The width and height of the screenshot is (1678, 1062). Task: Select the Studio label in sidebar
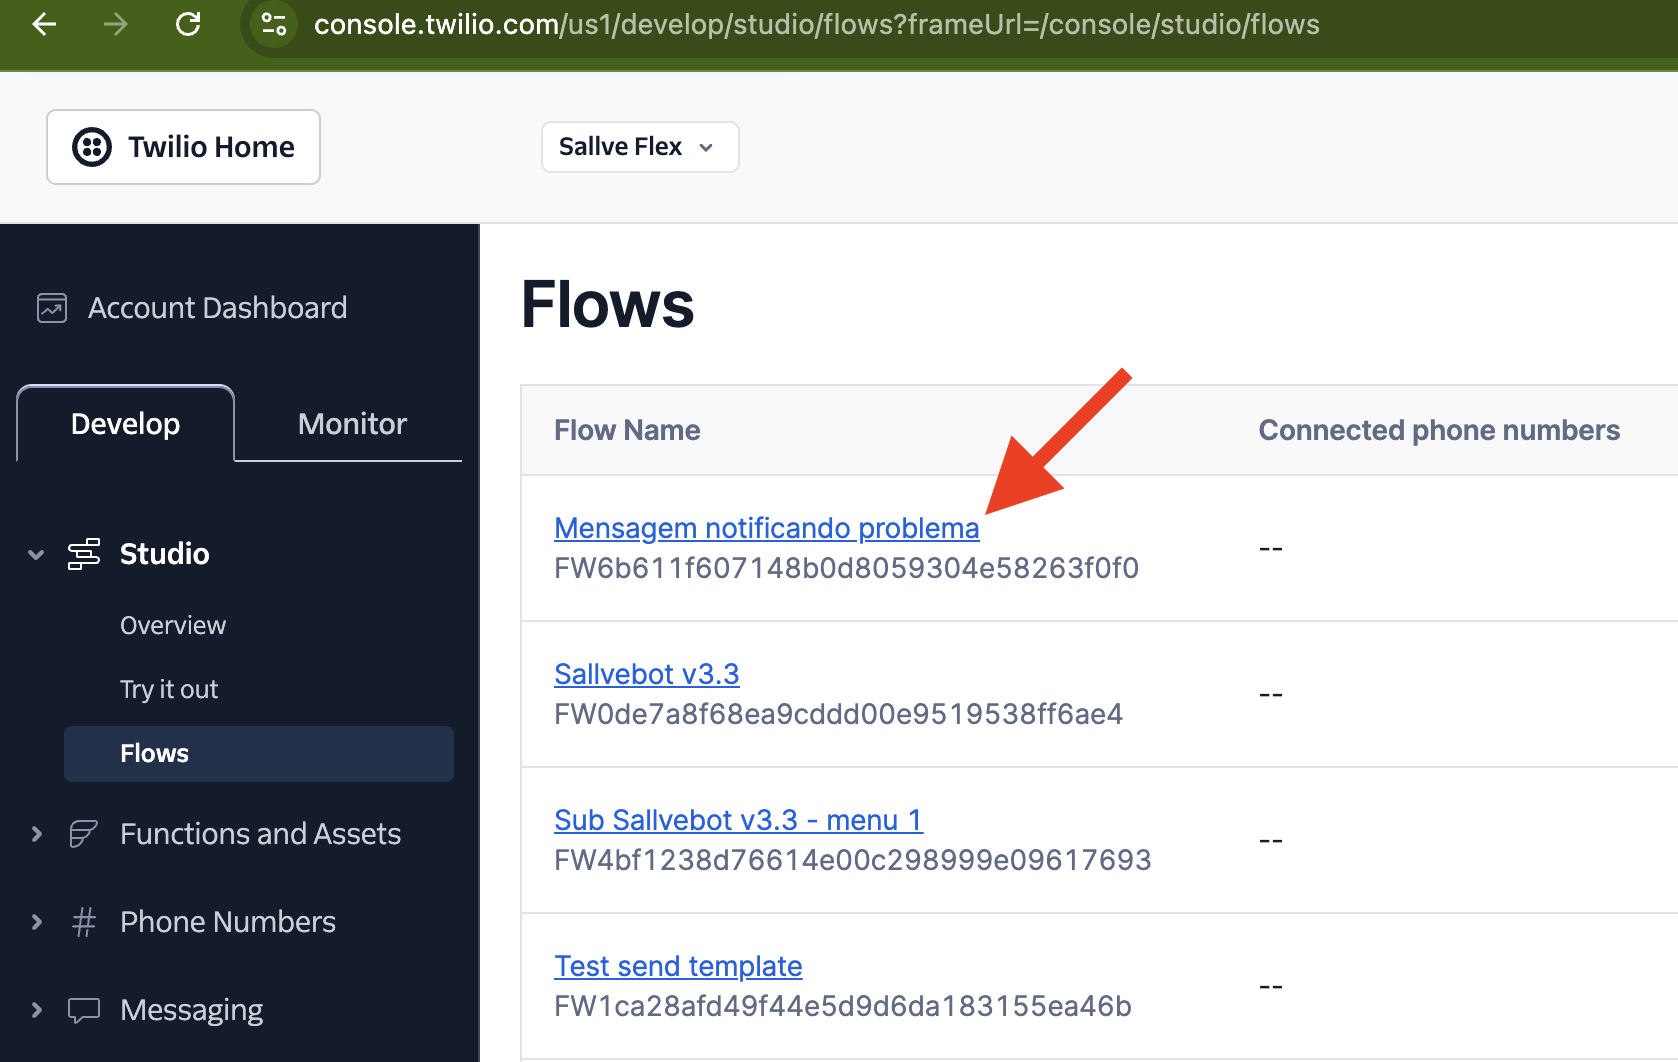165,554
